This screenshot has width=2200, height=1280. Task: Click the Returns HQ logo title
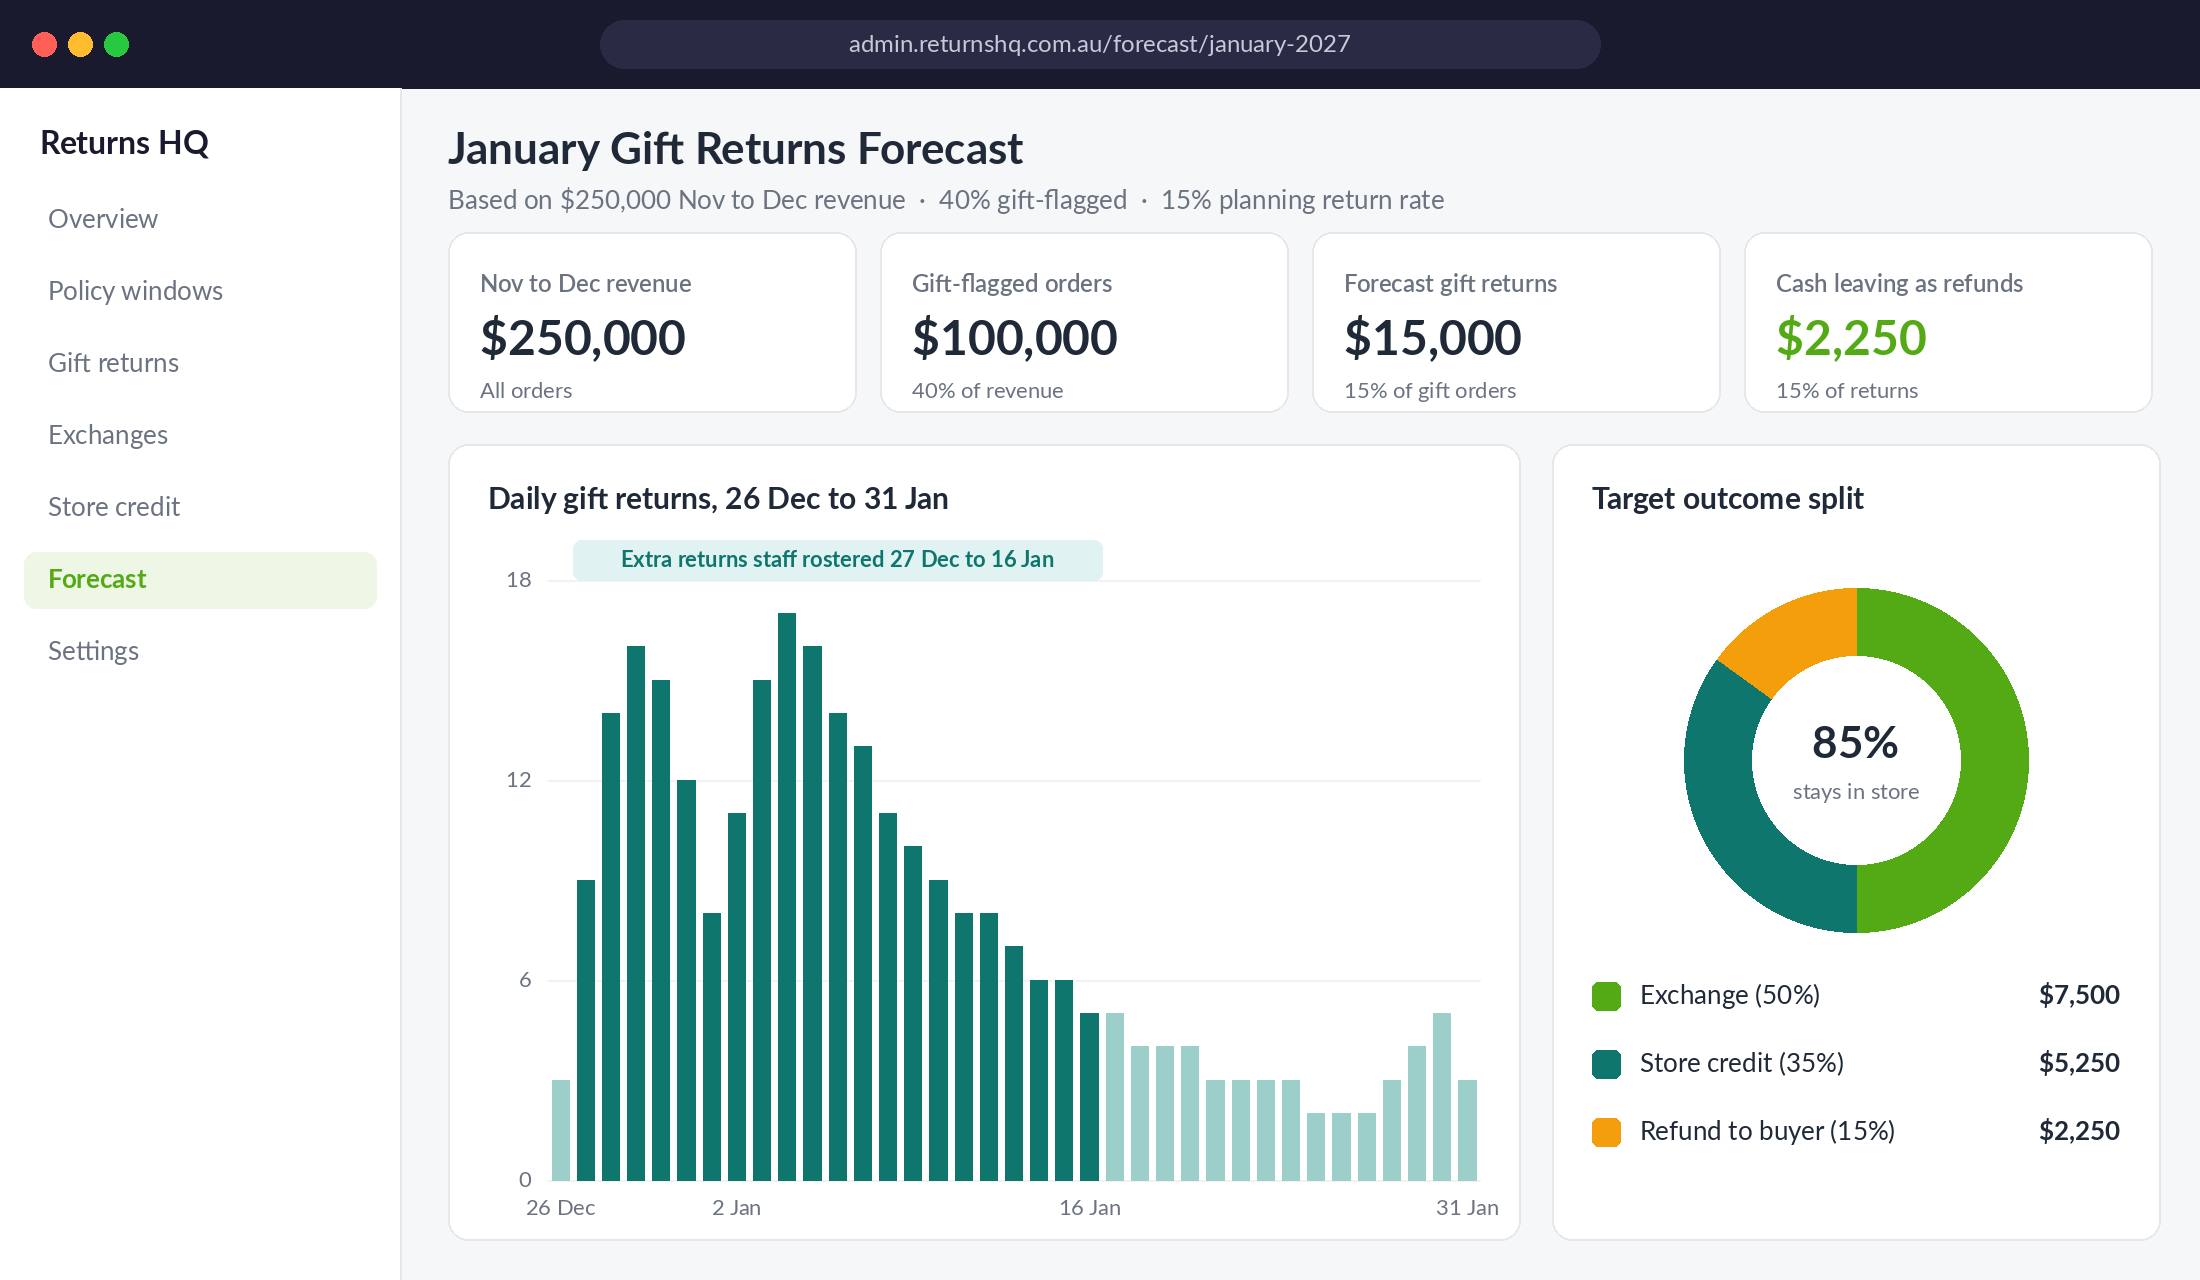(124, 143)
